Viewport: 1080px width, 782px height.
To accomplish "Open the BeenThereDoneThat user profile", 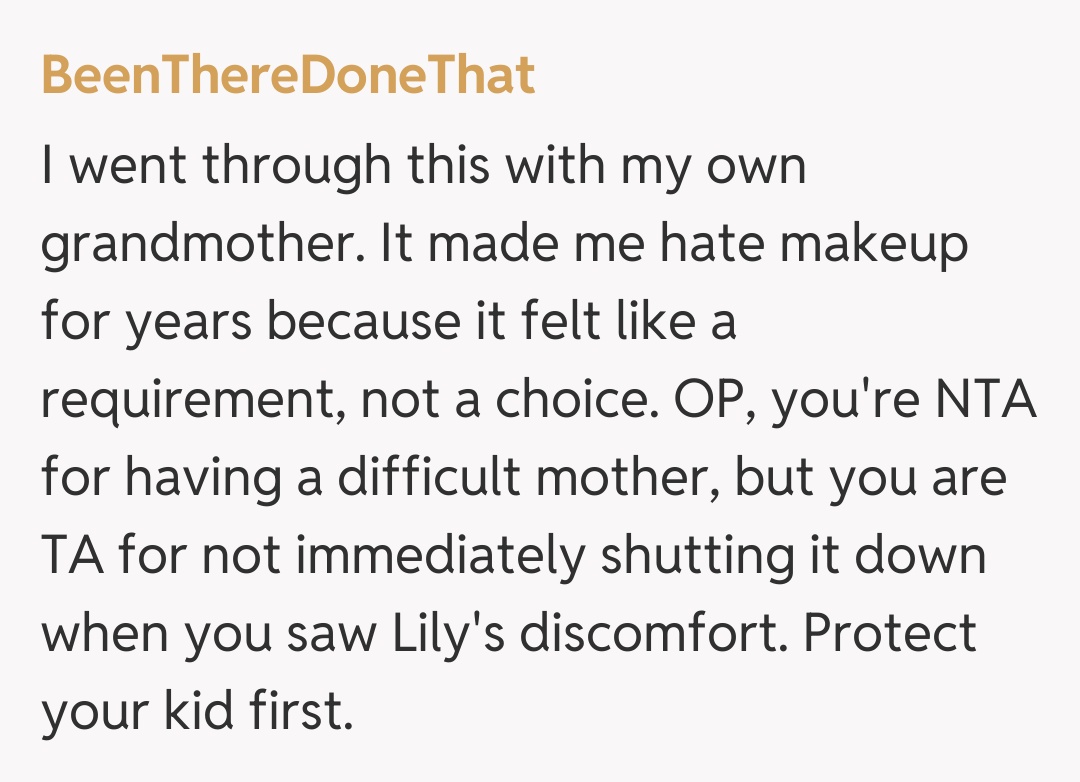I will click(288, 76).
